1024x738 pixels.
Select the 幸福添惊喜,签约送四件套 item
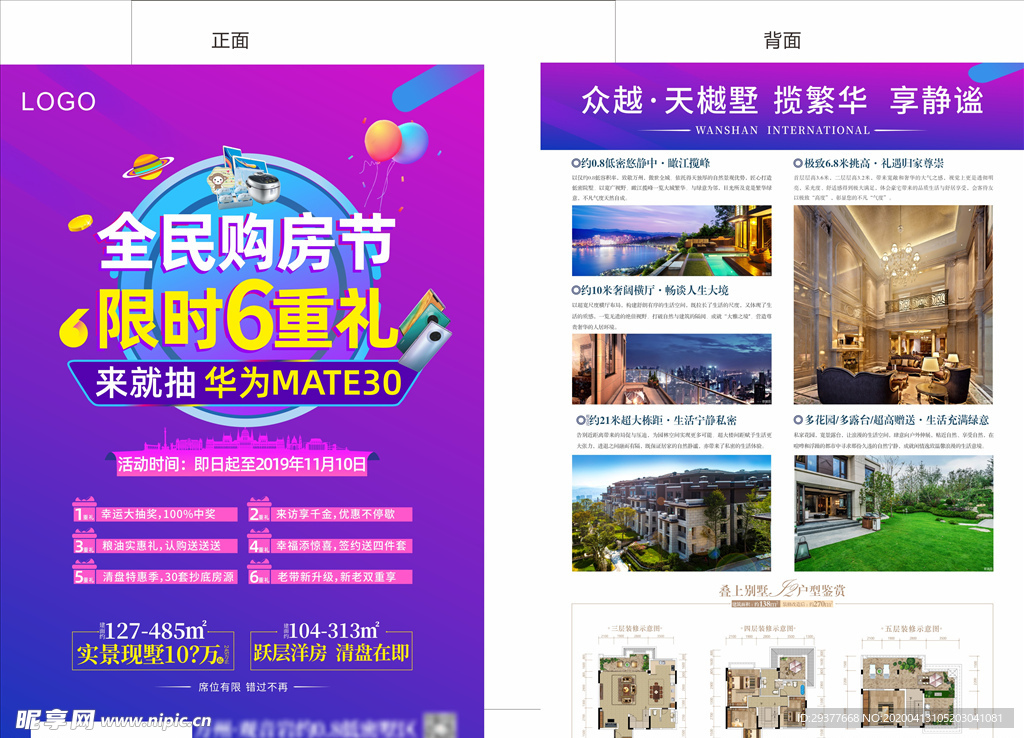342,545
